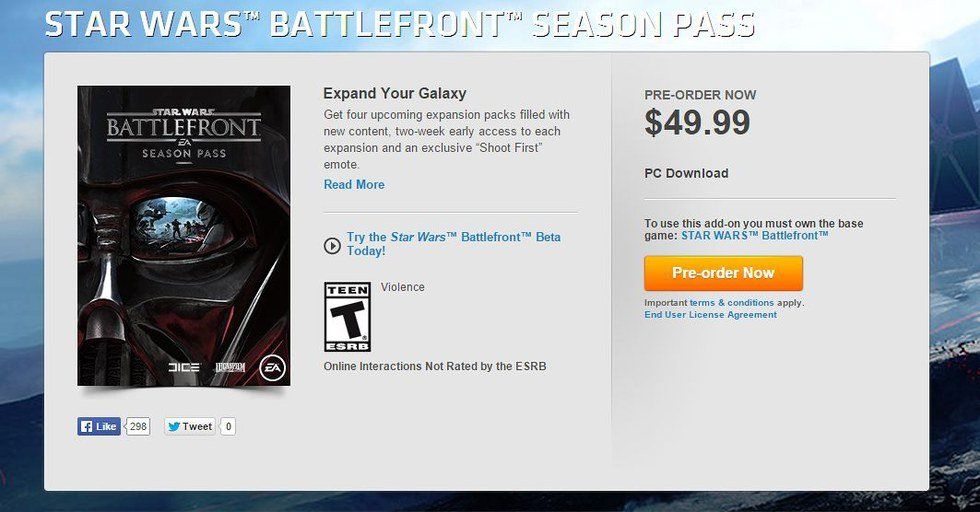Click the Facebook Like button

coord(99,426)
